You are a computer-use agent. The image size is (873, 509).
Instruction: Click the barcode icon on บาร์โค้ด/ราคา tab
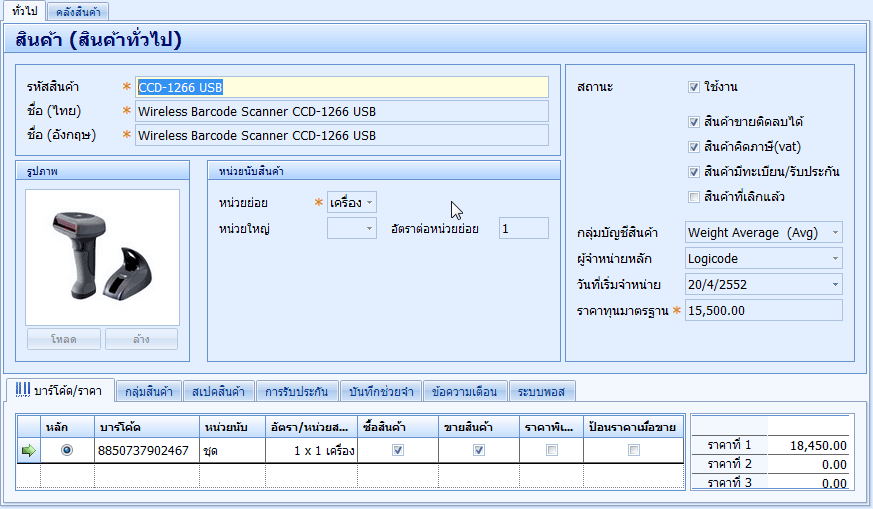pos(20,390)
